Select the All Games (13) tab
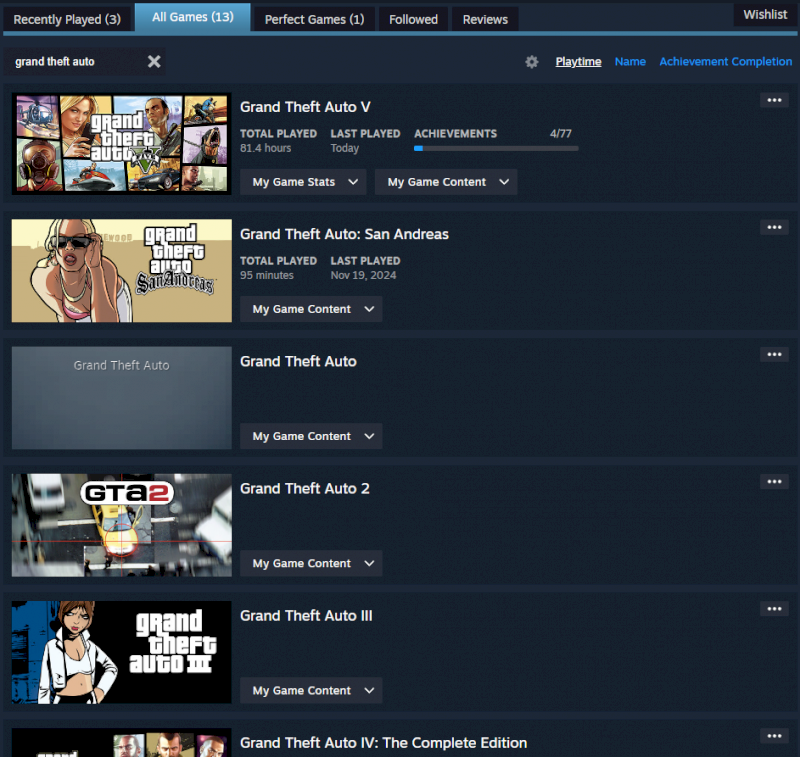800x757 pixels. [x=193, y=17]
